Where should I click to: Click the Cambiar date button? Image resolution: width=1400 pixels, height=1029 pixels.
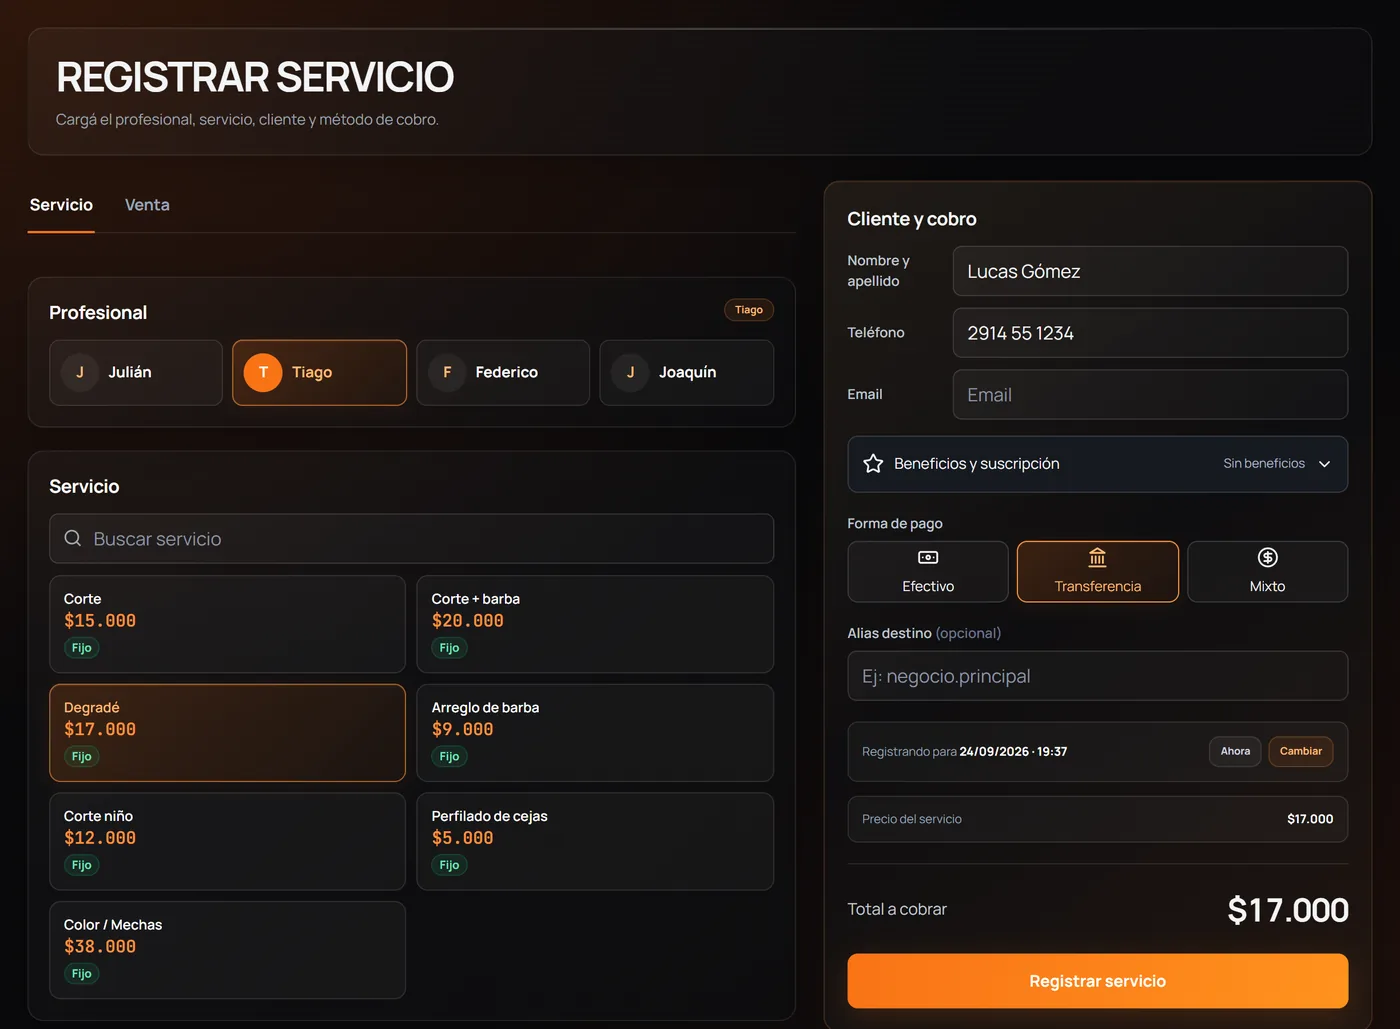(1300, 751)
